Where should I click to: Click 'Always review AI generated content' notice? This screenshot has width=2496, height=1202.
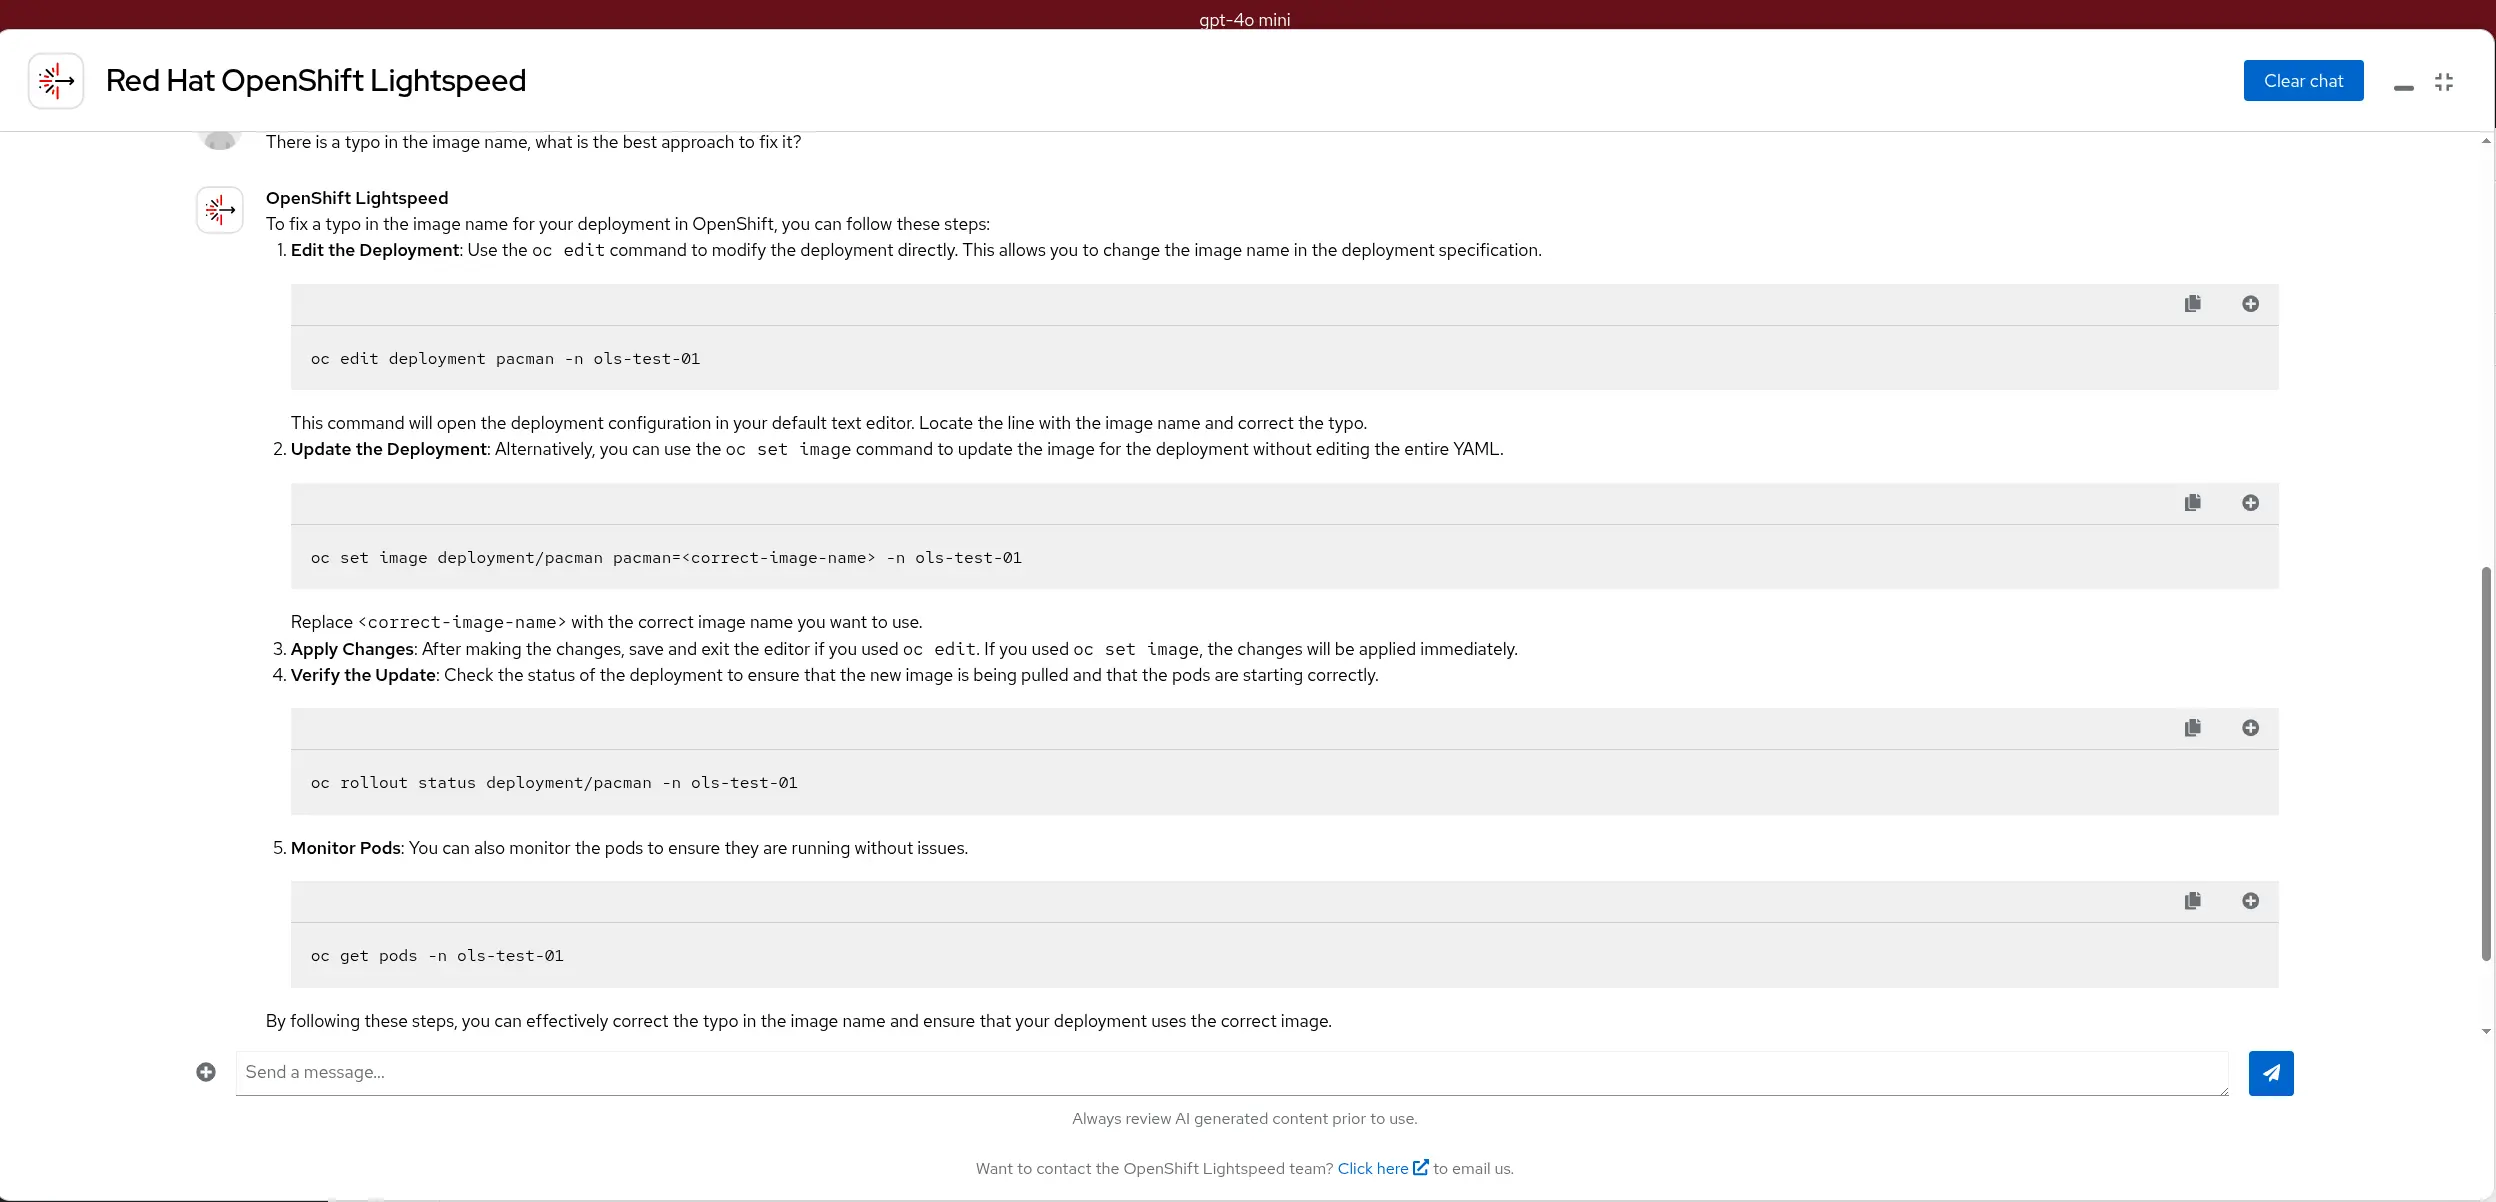[x=1244, y=1118]
